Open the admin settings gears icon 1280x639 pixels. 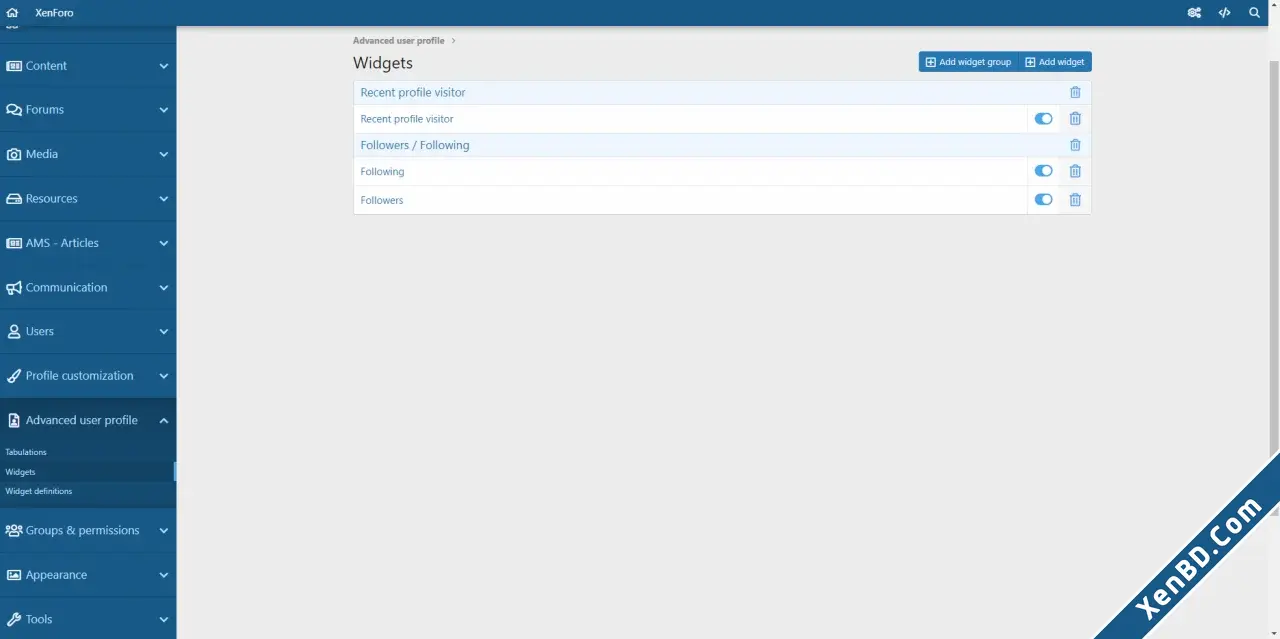[1194, 13]
